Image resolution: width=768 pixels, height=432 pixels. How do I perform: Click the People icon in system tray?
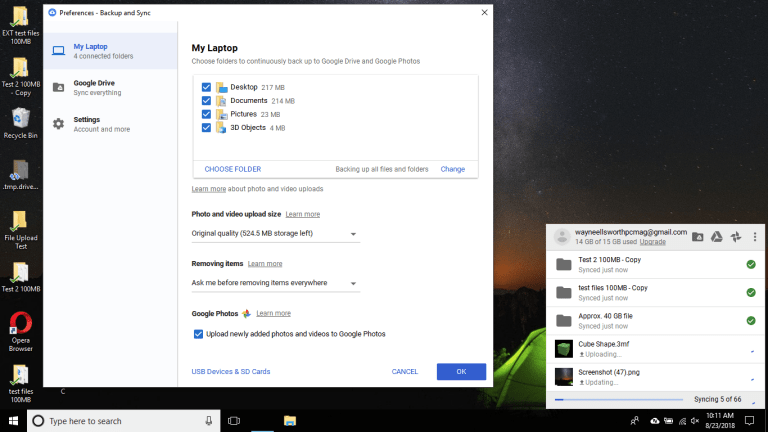click(635, 421)
